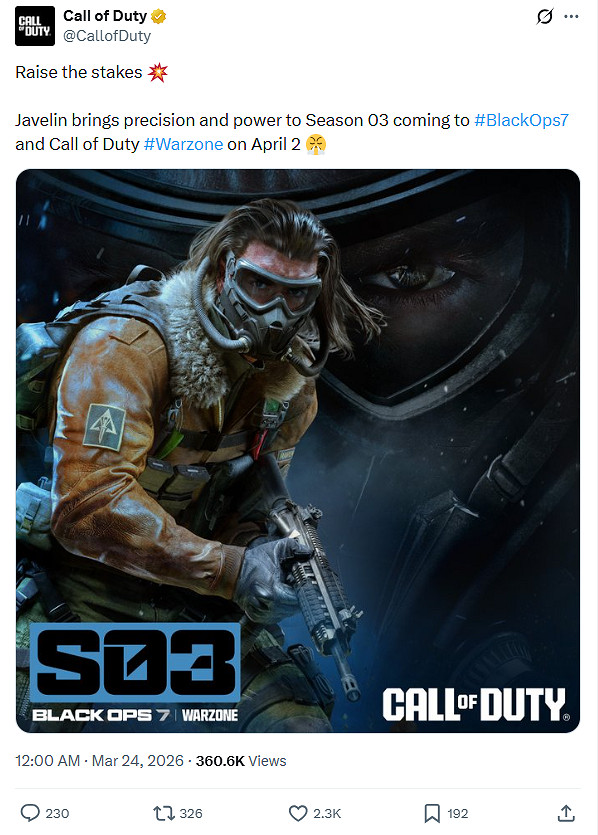The image size is (598, 835).
Task: Click the 192 bookmarks count
Action: [x=457, y=813]
